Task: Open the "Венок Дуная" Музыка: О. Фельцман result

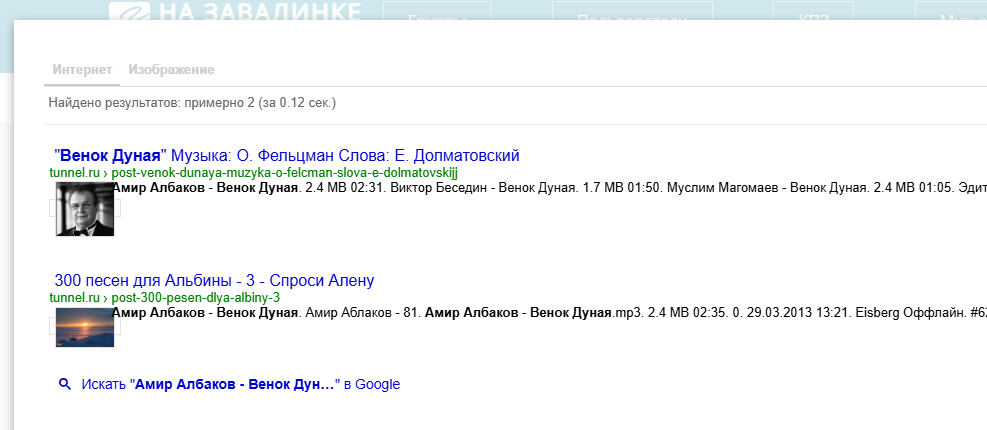Action: coord(288,156)
